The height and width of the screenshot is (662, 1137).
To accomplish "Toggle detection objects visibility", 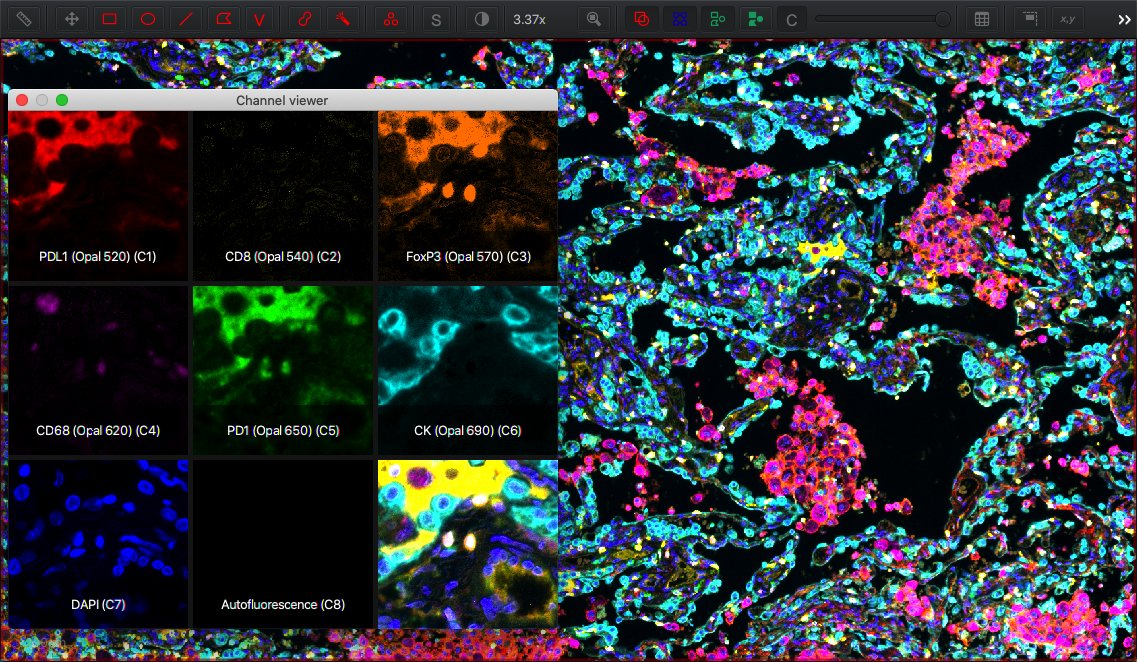I will [x=717, y=19].
